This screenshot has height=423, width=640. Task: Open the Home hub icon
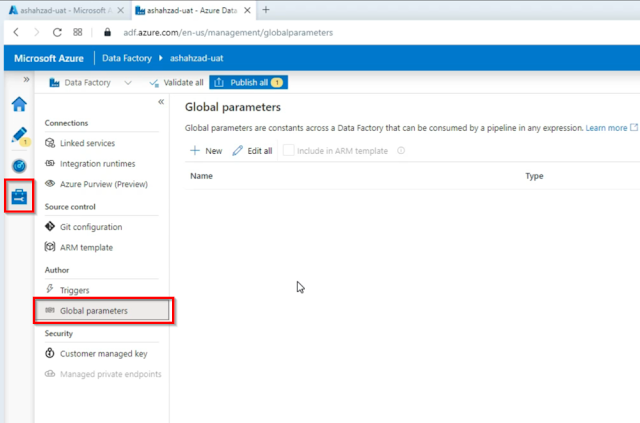19,104
